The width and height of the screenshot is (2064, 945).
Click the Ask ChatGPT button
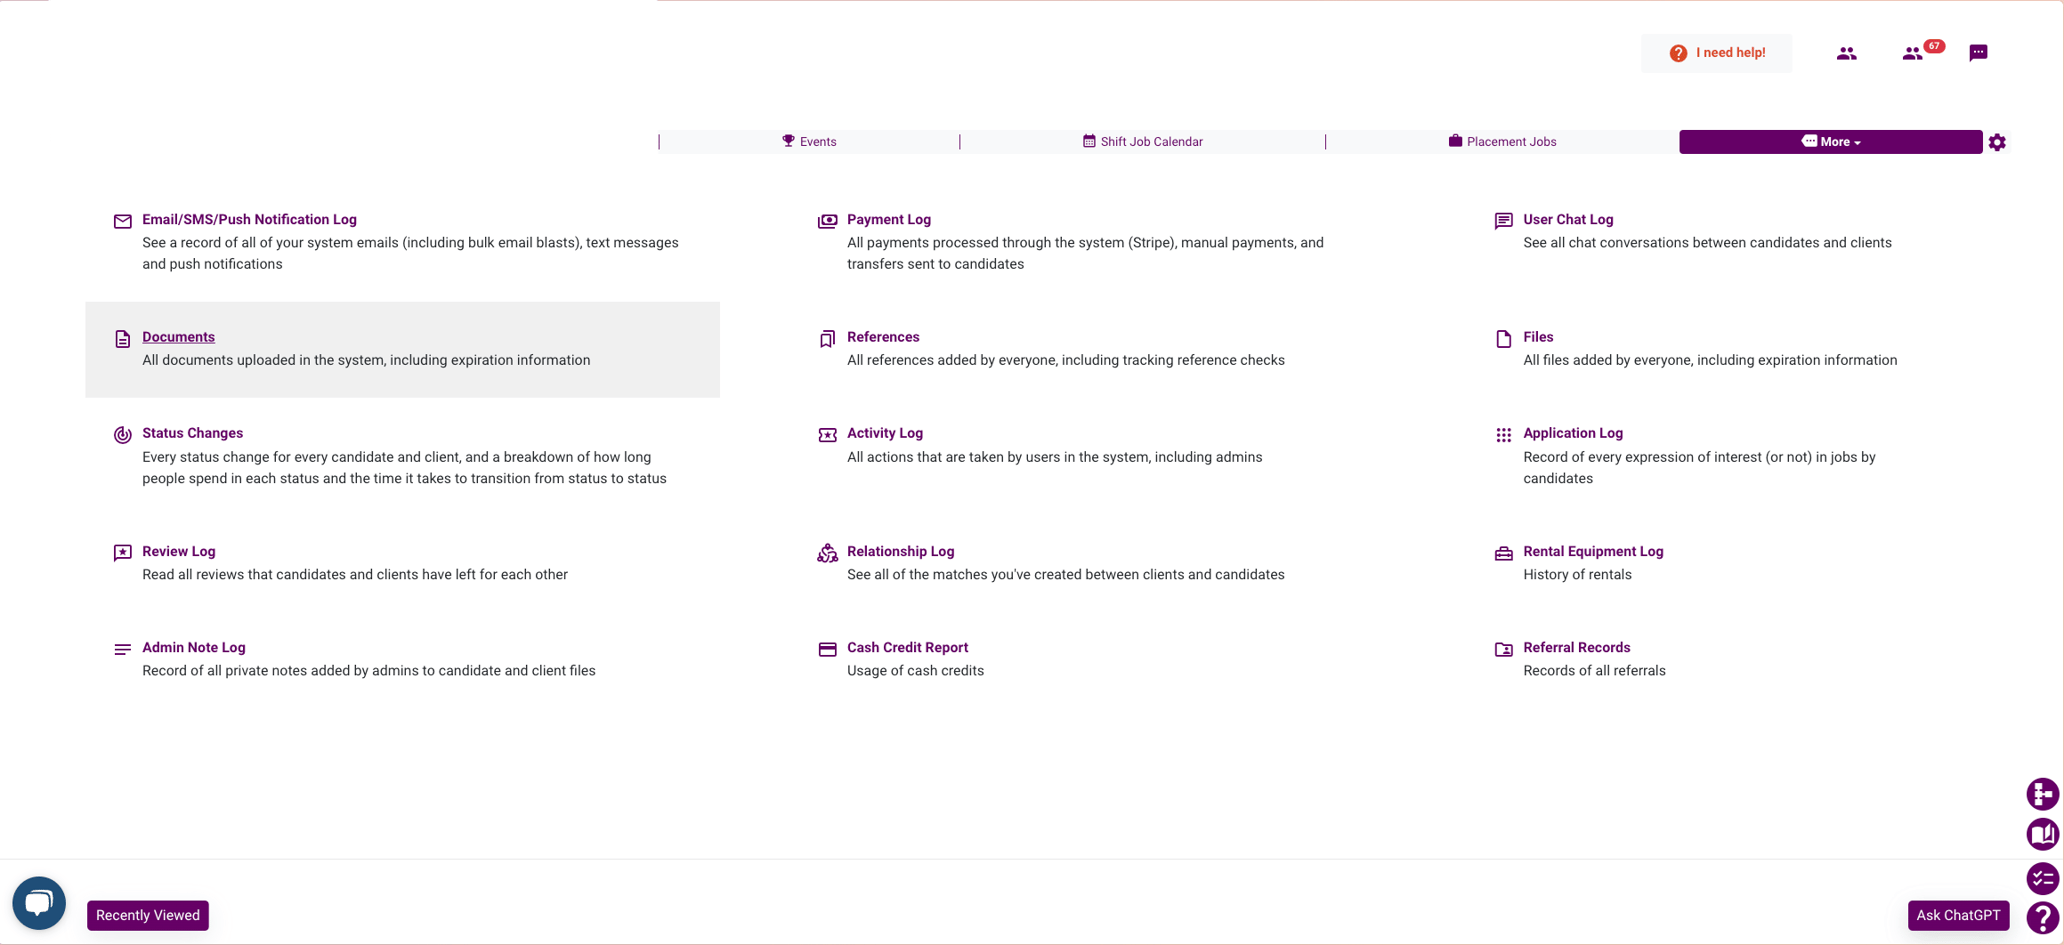(x=1957, y=915)
